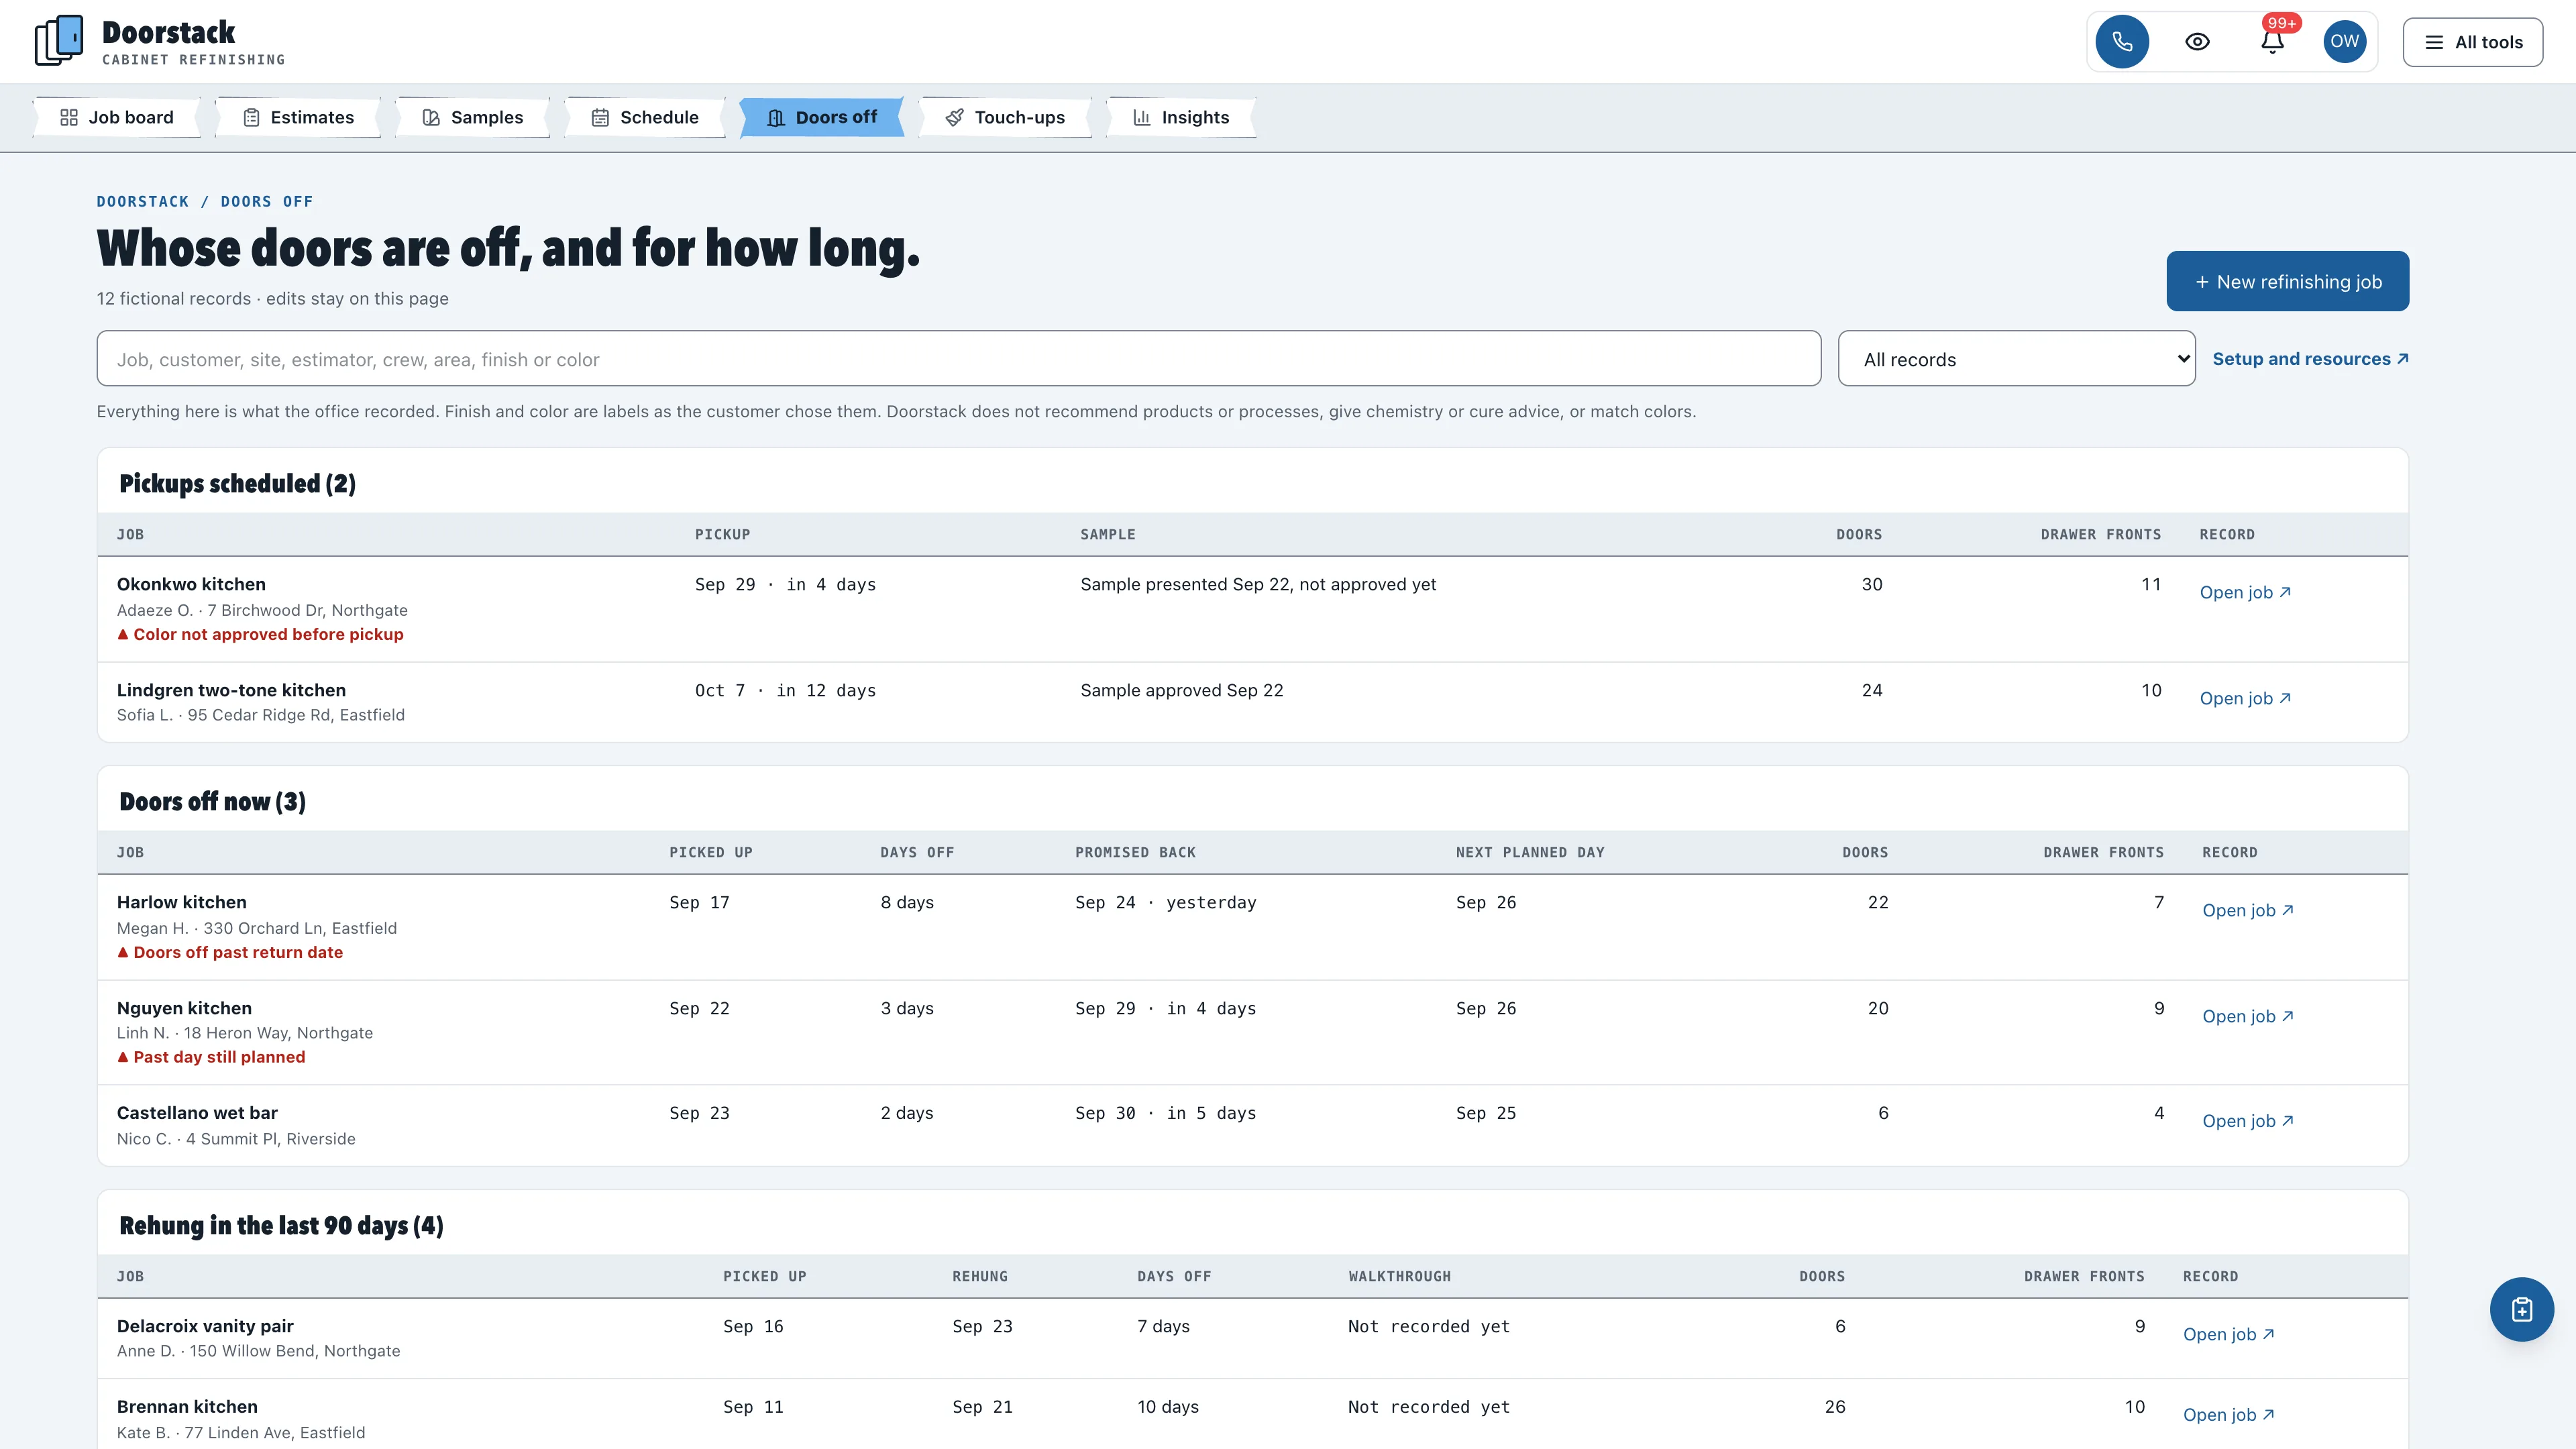Click the Doors off now (3) heading
This screenshot has width=2576, height=1449.
(x=212, y=802)
